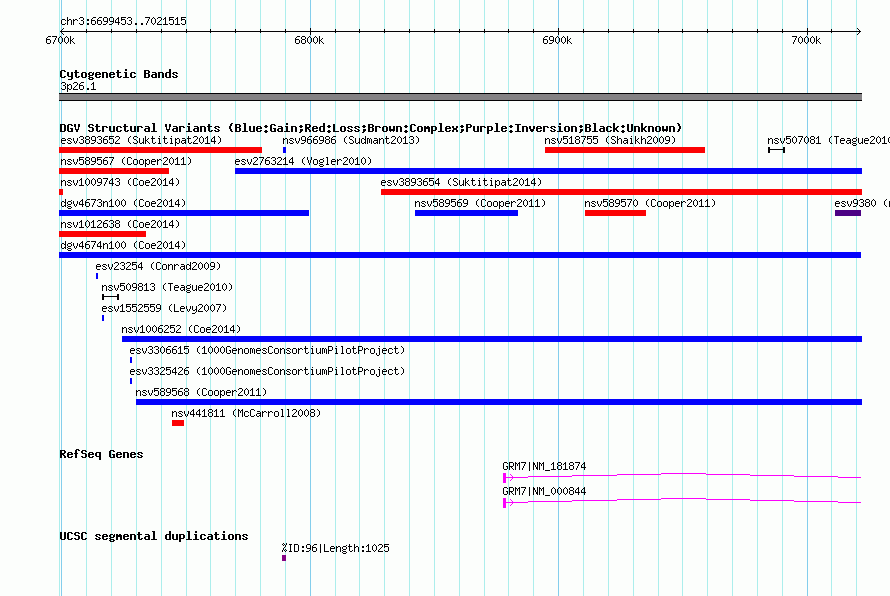Click the esv23254 (Conrad2009) label
This screenshot has height=596, width=890.
(x=158, y=266)
